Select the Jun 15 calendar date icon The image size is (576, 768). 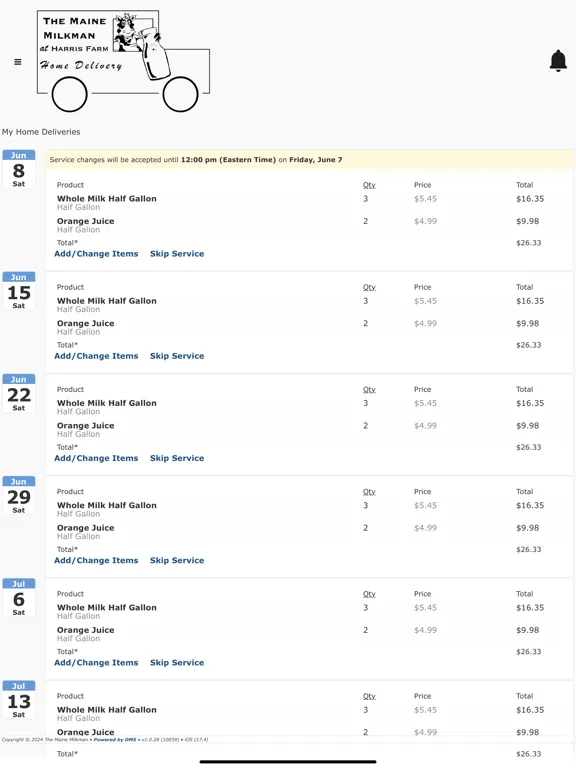pyautogui.click(x=19, y=290)
